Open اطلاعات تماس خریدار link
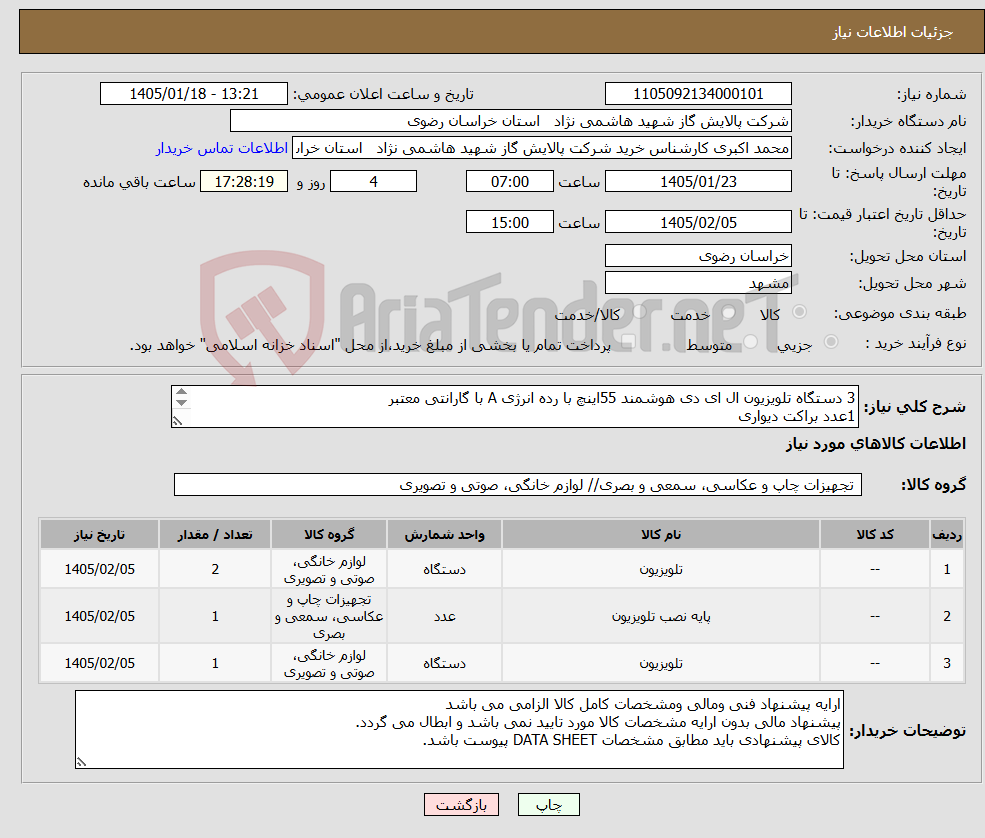The width and height of the screenshot is (985, 838). (x=222, y=148)
